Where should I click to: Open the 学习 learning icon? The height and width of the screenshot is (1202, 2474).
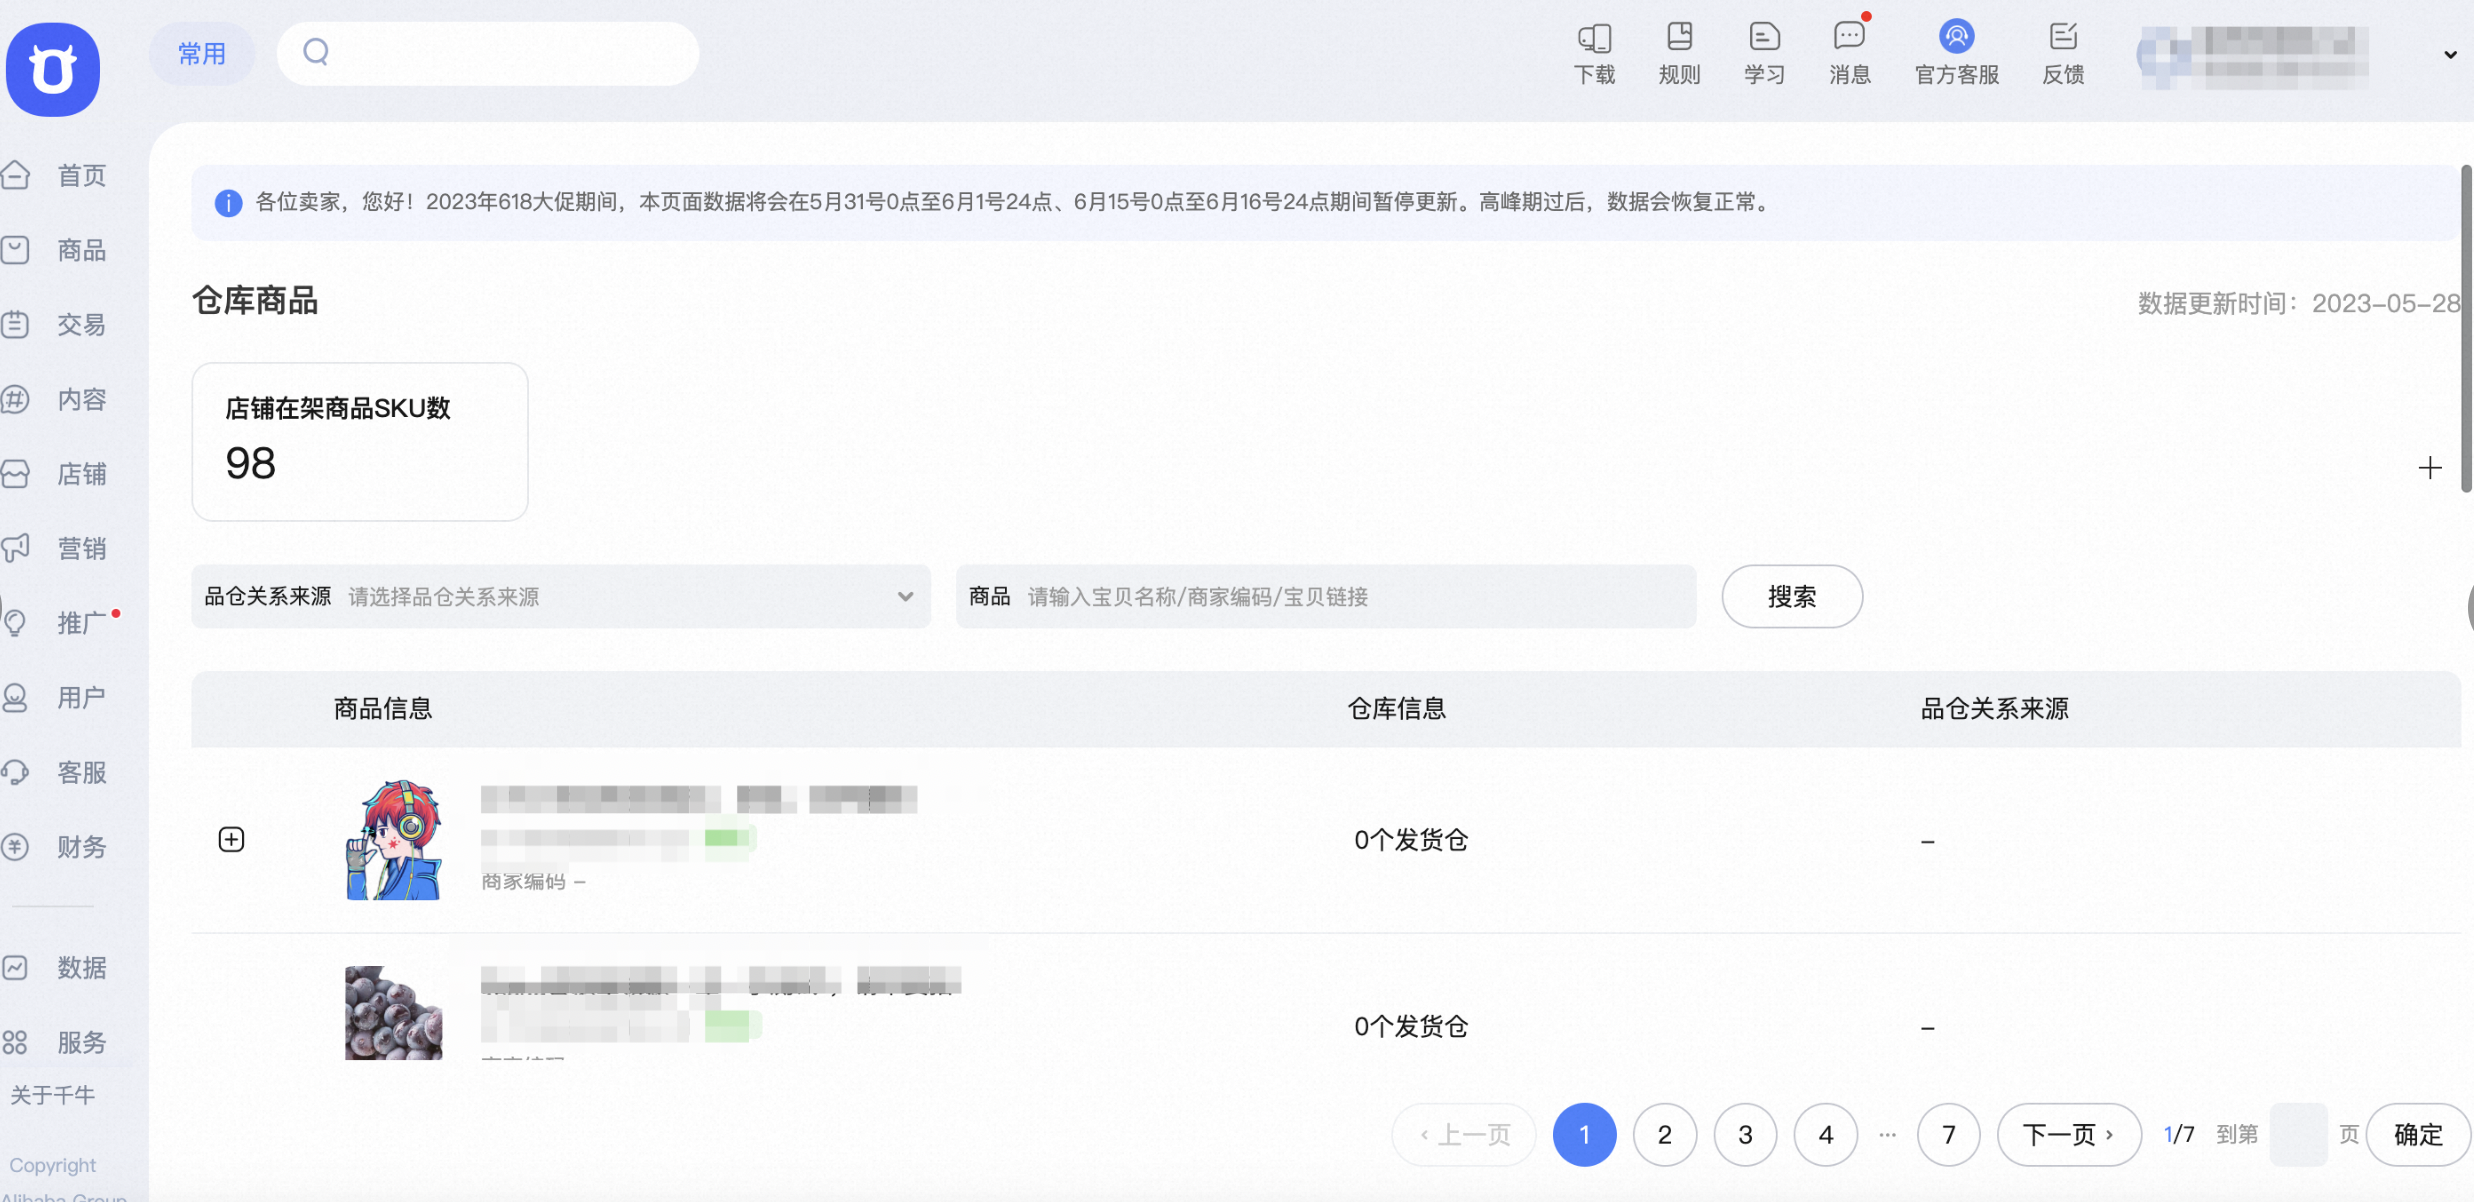(1764, 54)
